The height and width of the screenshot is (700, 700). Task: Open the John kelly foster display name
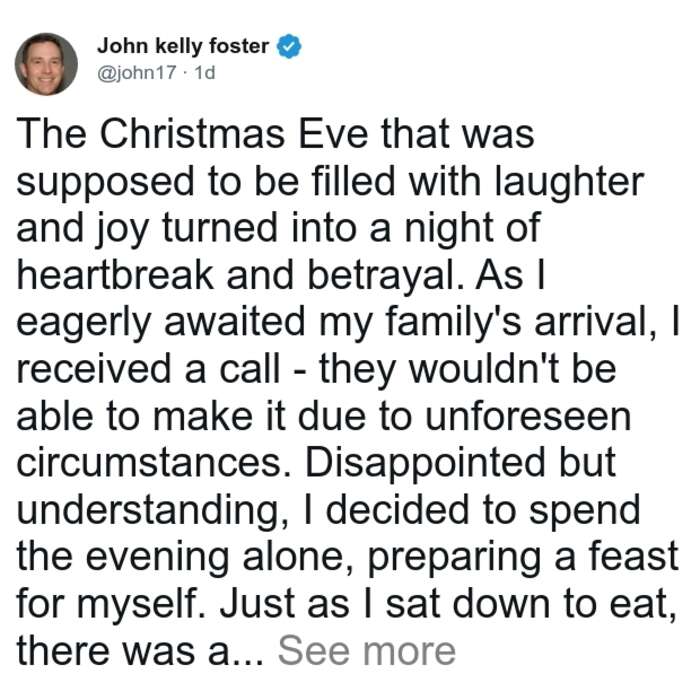point(183,46)
